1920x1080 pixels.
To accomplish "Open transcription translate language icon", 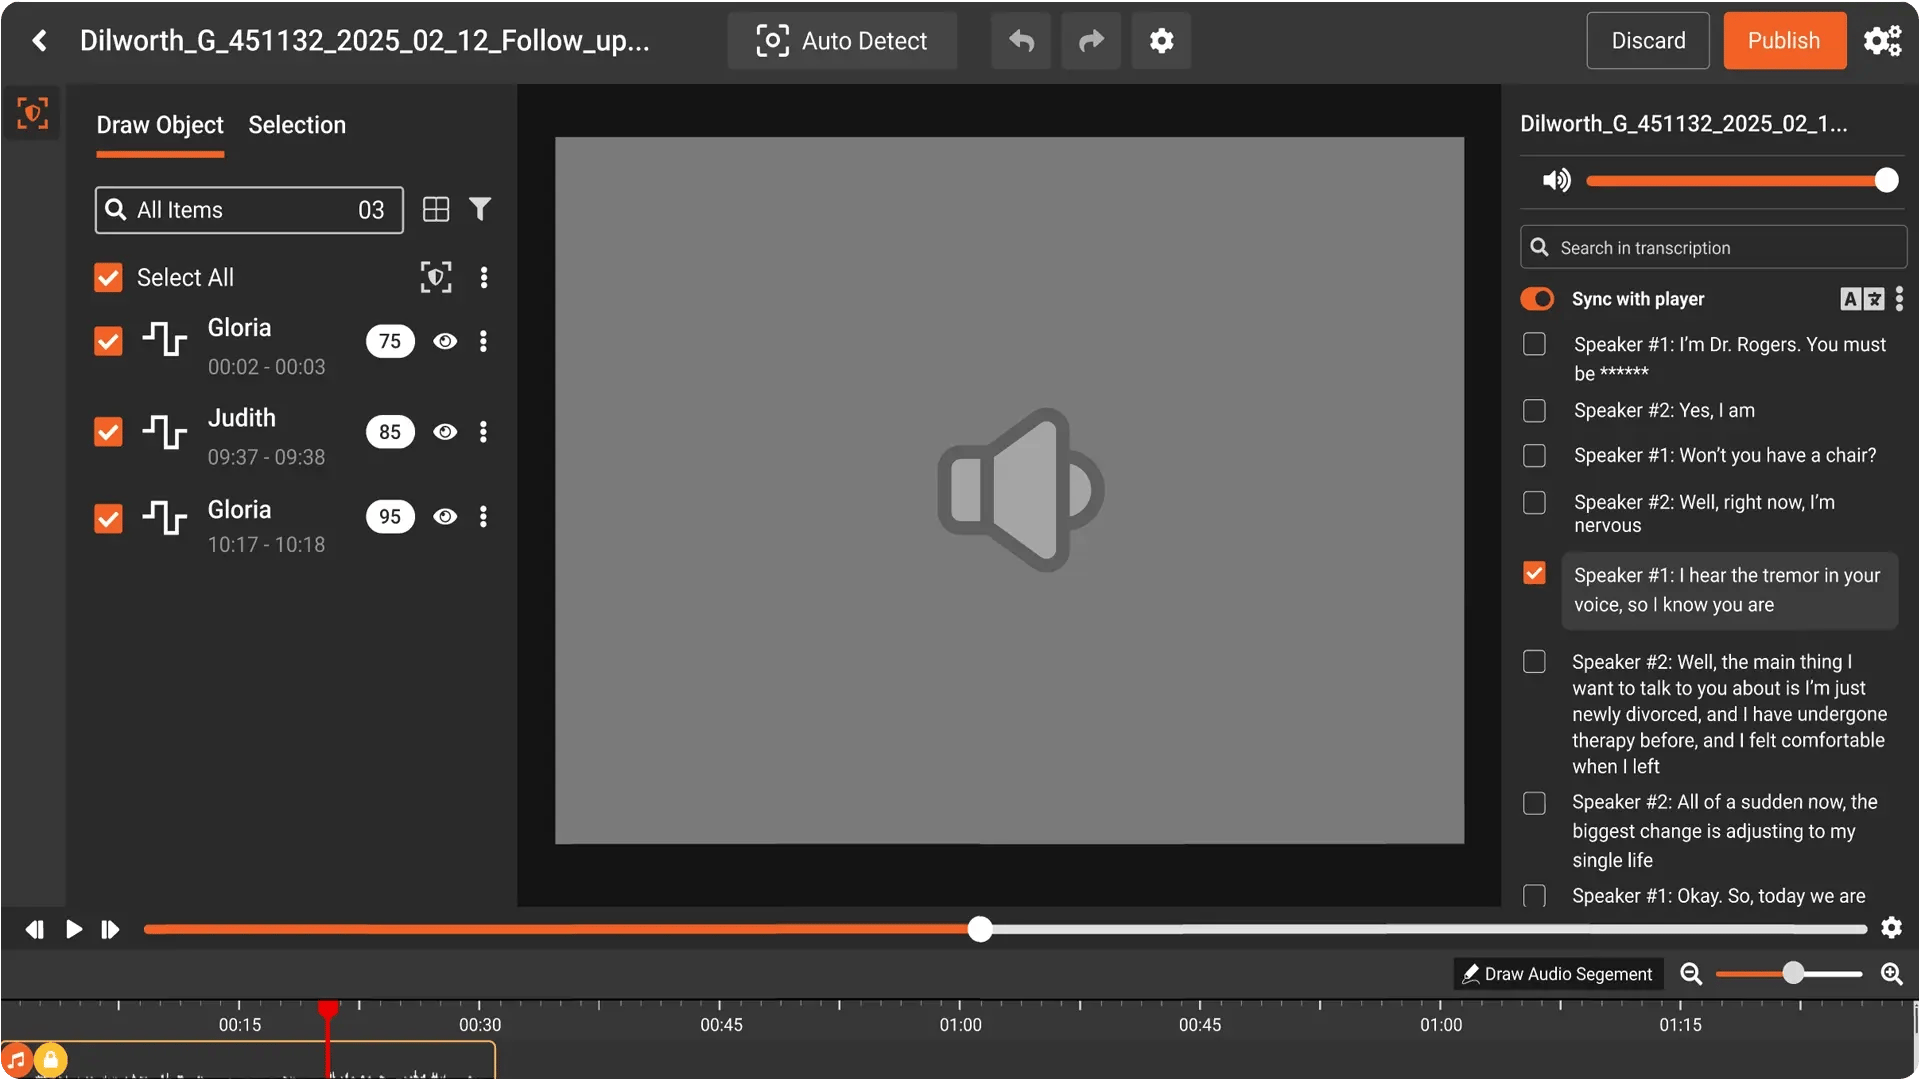I will click(x=1862, y=299).
